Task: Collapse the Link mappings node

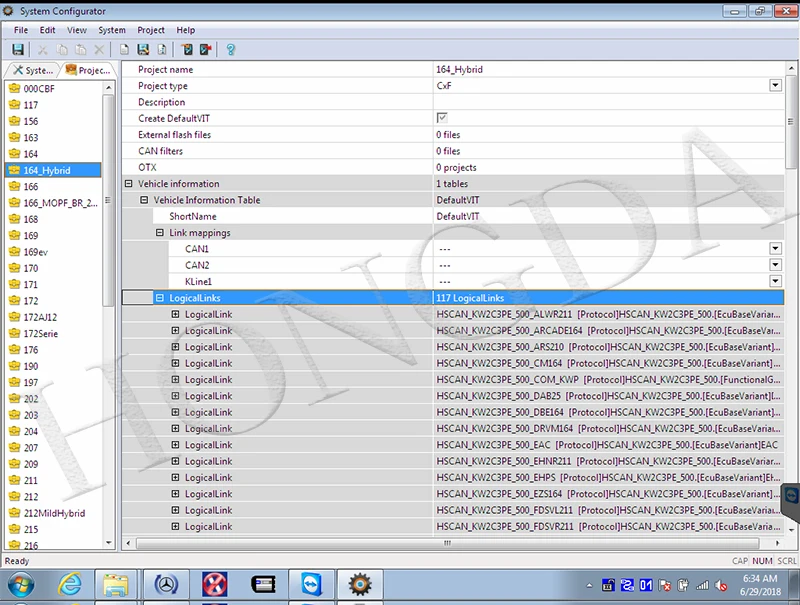Action: 160,233
